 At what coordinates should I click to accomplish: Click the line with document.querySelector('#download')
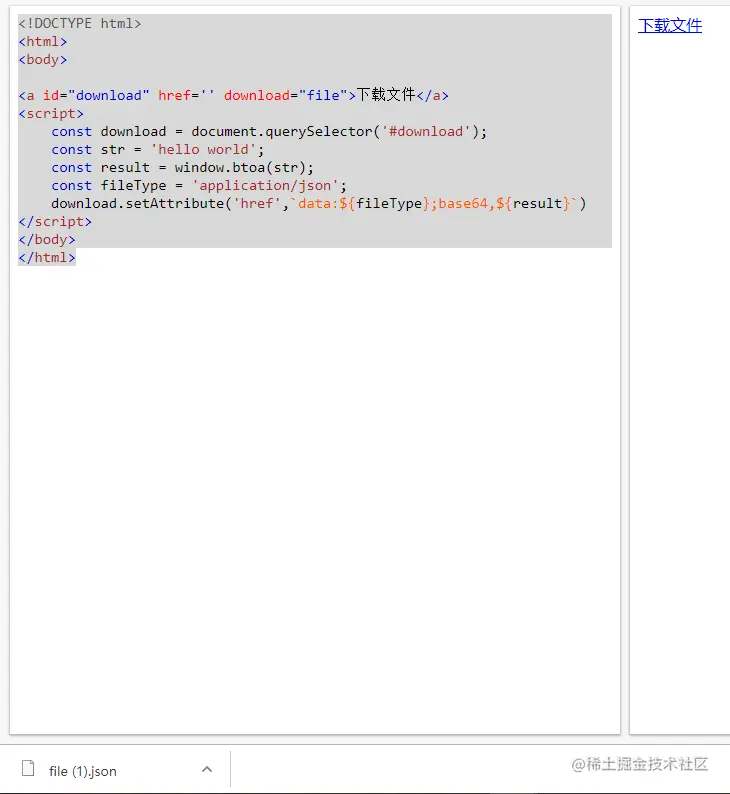pos(269,132)
